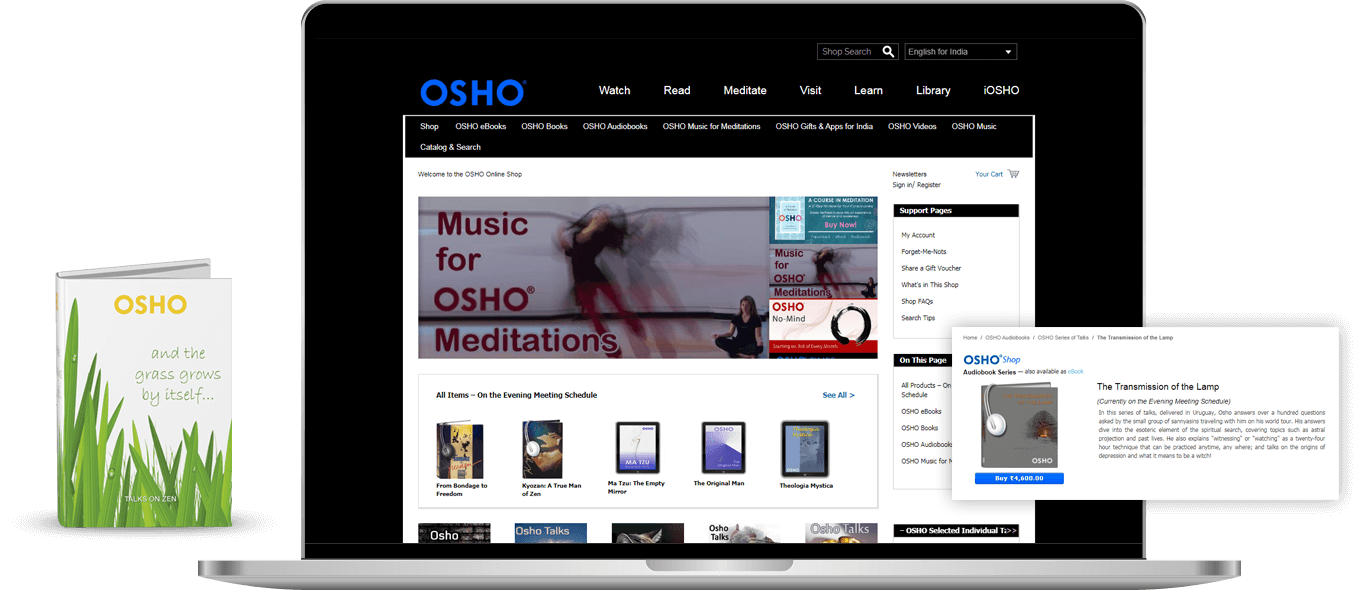This screenshot has width=1357, height=590.
Task: Click OSHO Series of Talks breadcrumb
Action: pos(1063,338)
